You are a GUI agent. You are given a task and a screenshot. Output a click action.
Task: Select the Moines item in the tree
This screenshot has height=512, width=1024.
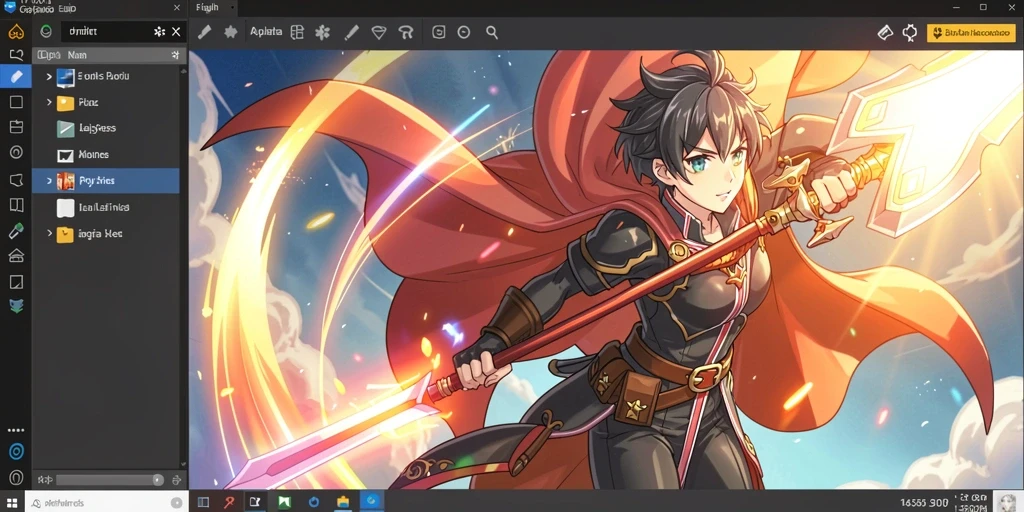[x=93, y=155]
